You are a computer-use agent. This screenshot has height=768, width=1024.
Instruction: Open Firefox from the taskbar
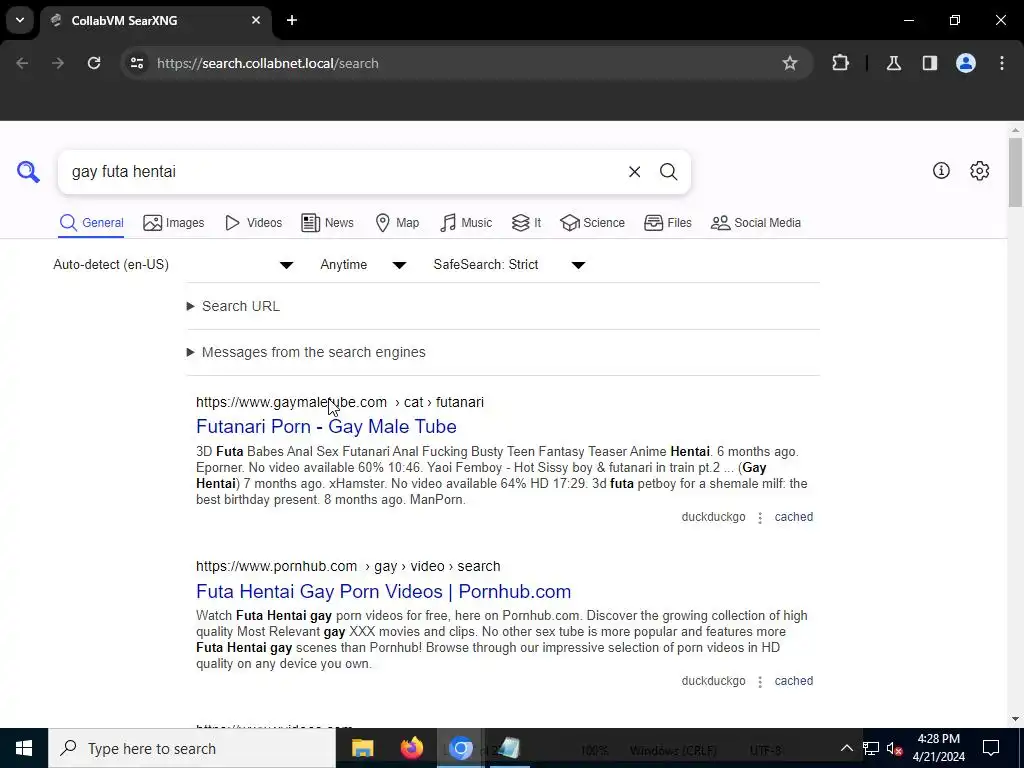[411, 748]
